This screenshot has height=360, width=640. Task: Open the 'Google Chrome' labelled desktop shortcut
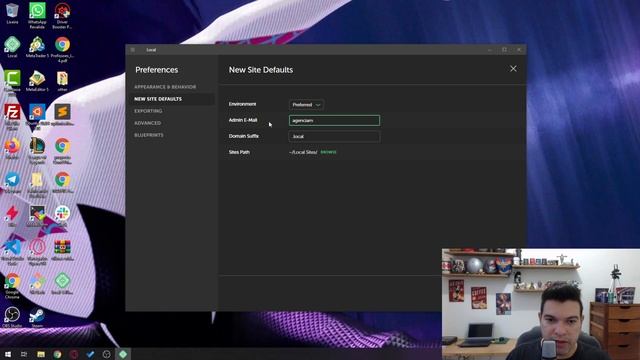tap(12, 285)
